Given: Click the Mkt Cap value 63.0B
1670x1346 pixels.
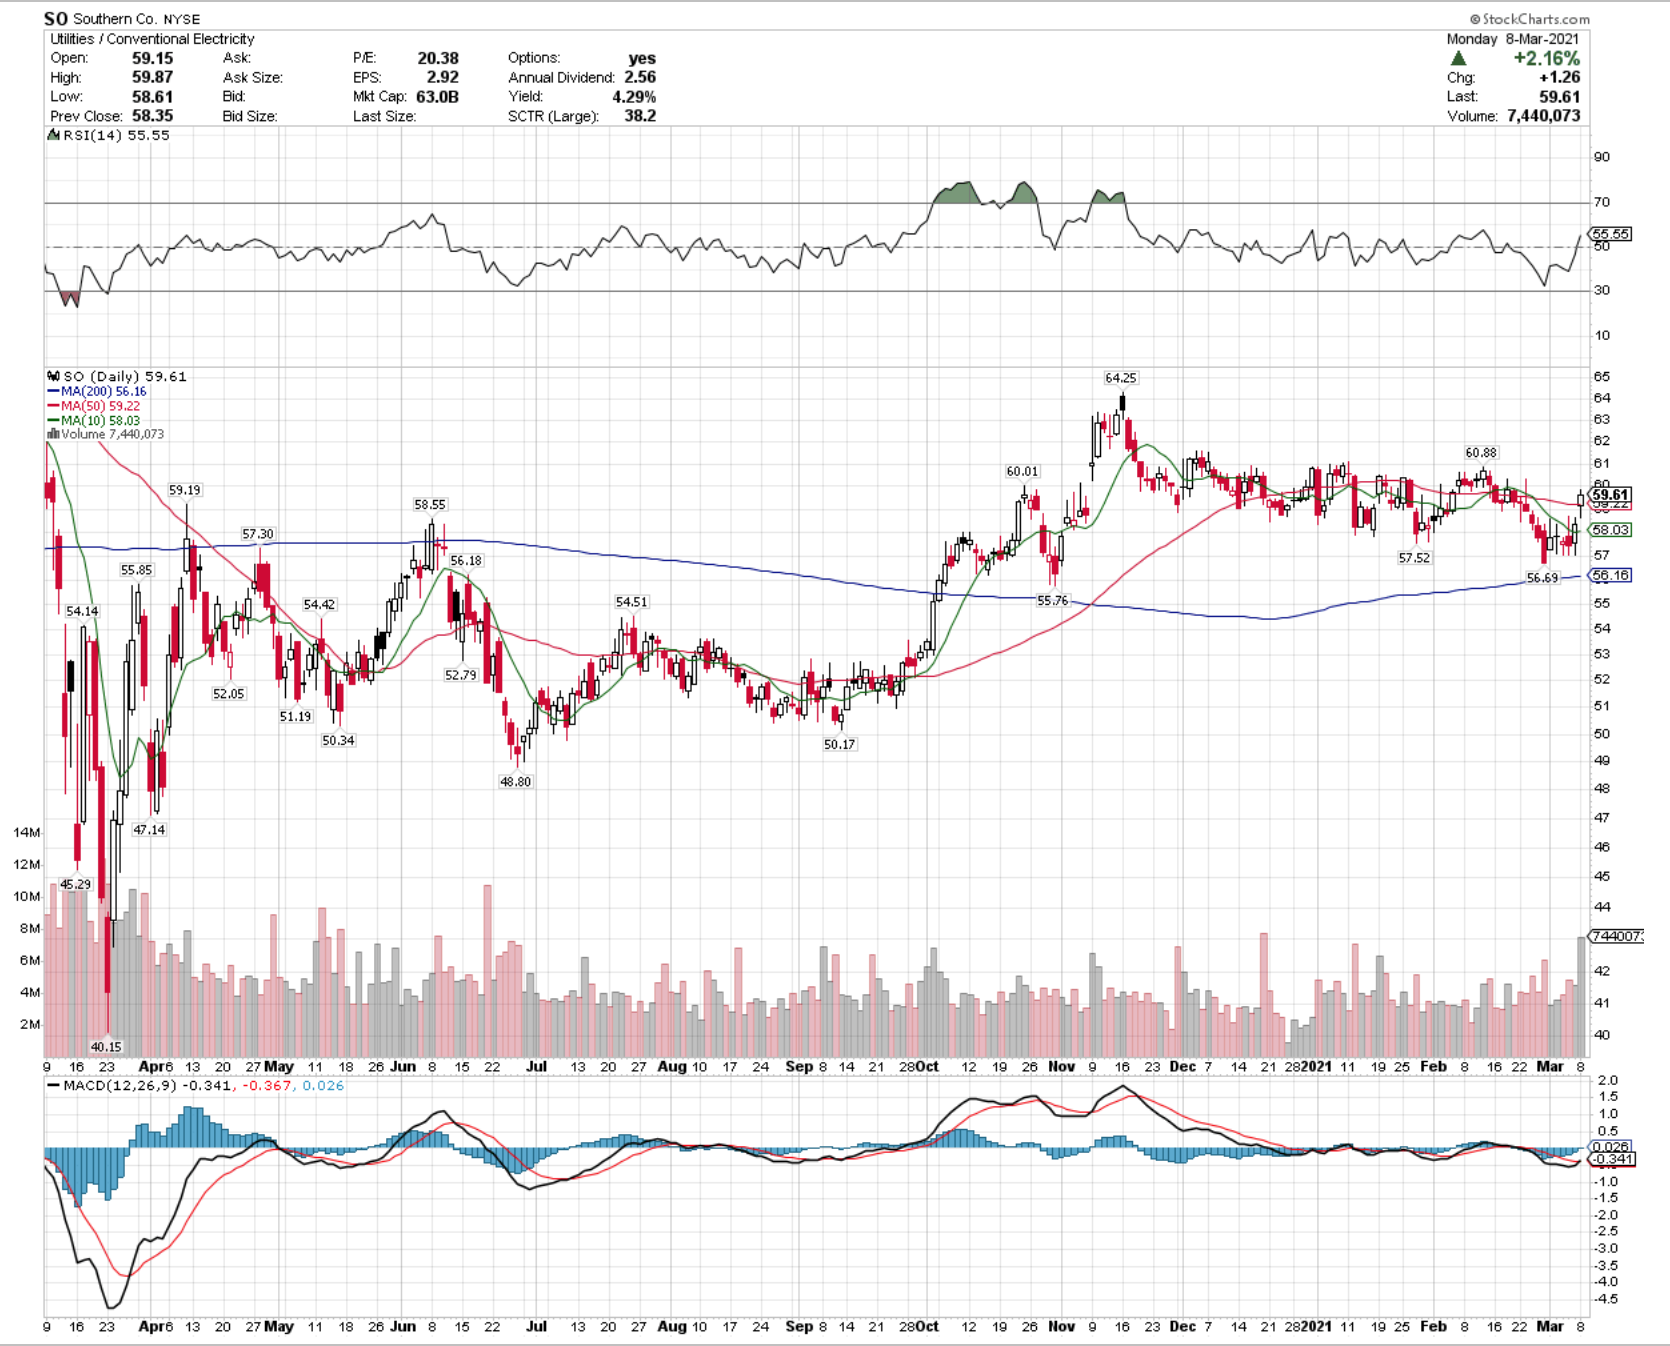Looking at the screenshot, I should (x=438, y=97).
